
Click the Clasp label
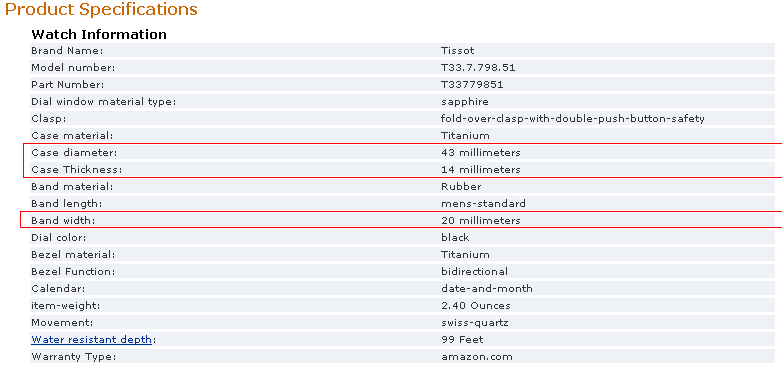pos(48,119)
